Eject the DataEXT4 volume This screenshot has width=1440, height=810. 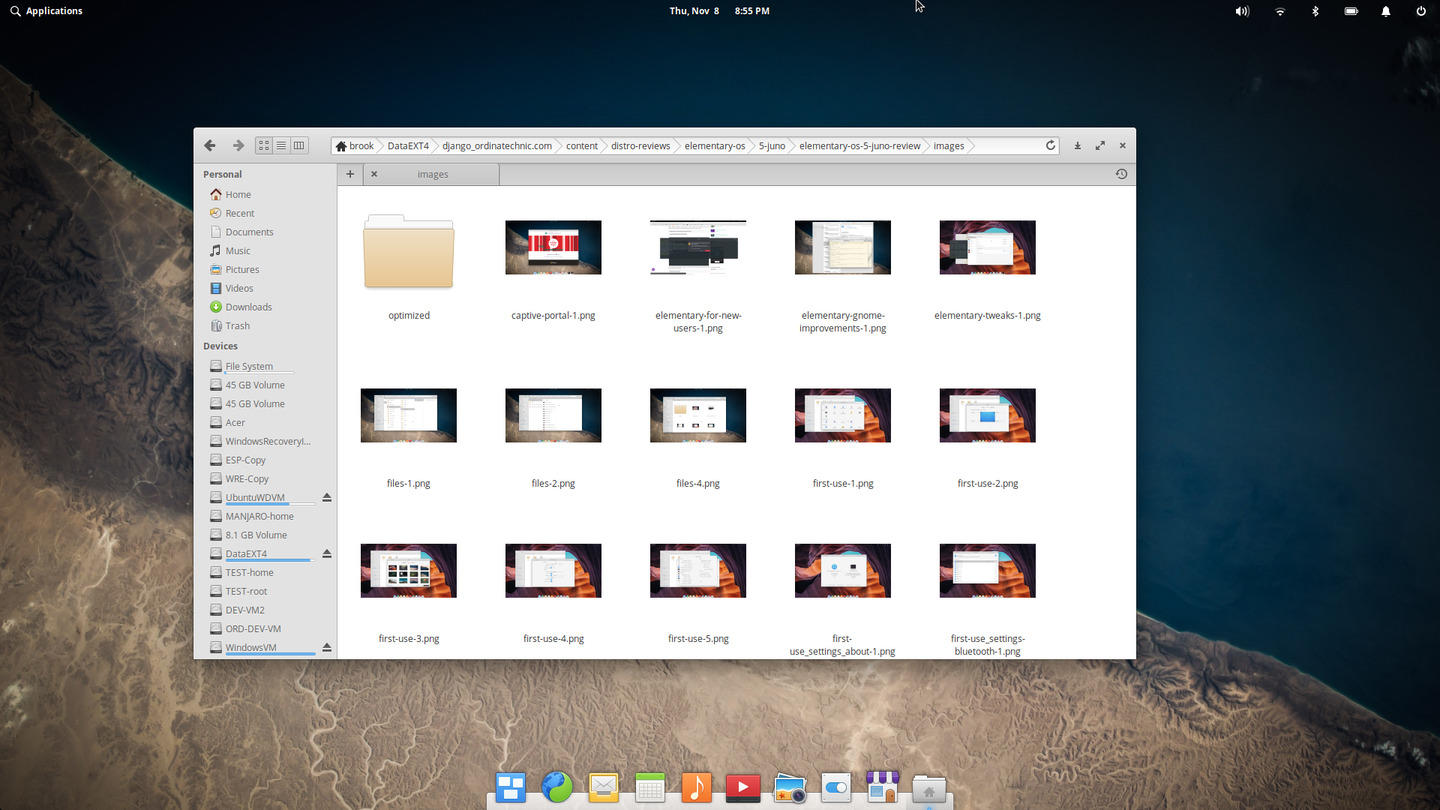(326, 553)
